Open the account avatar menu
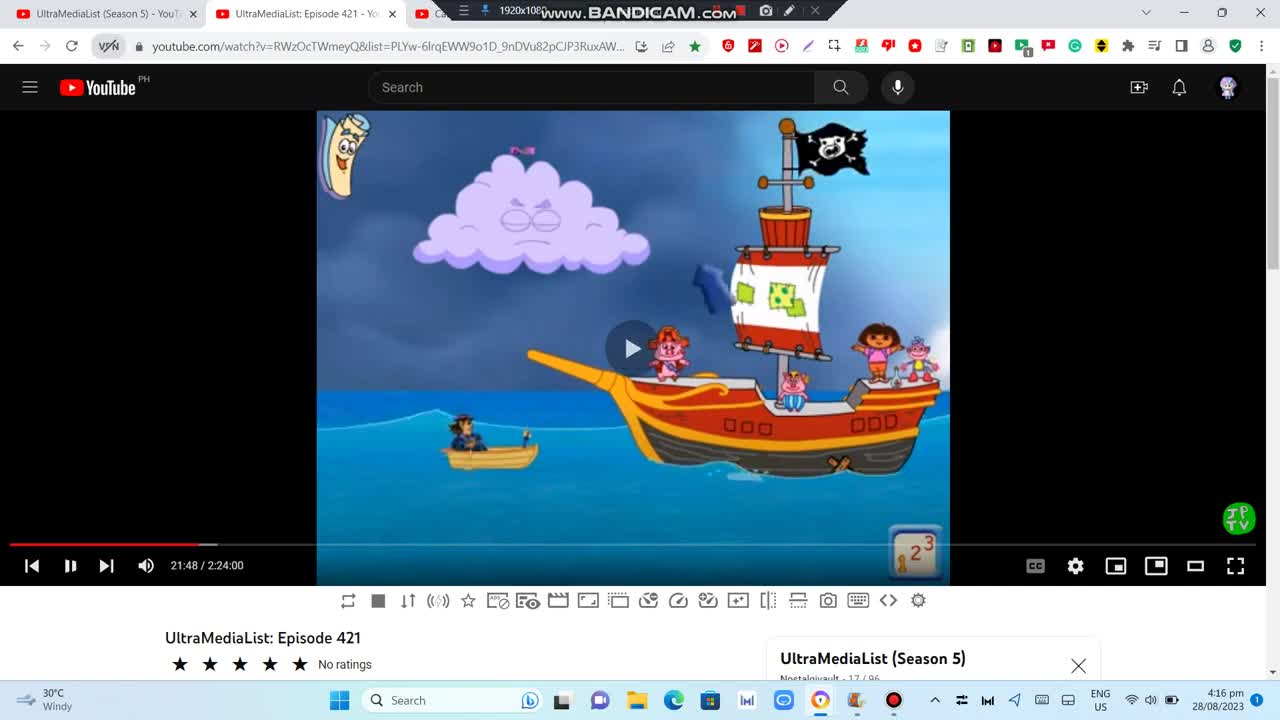 point(1228,87)
